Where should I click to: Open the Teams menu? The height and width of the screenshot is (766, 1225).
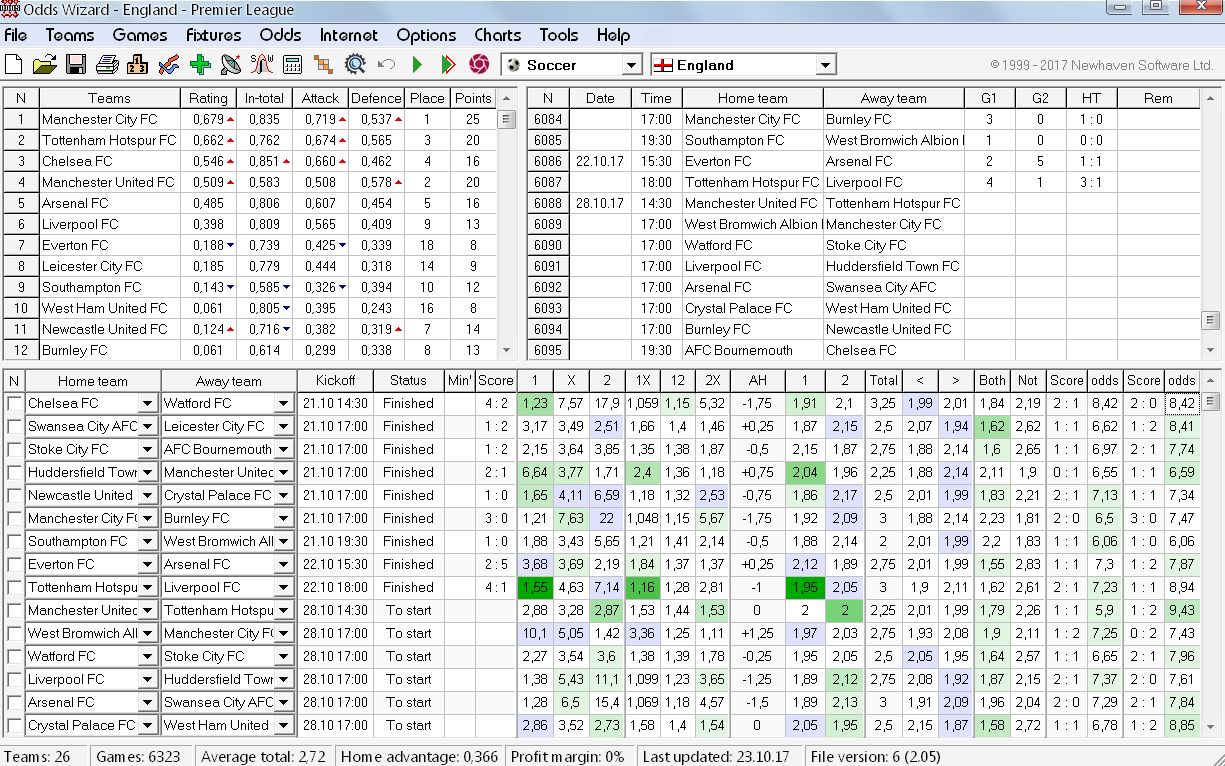click(69, 35)
